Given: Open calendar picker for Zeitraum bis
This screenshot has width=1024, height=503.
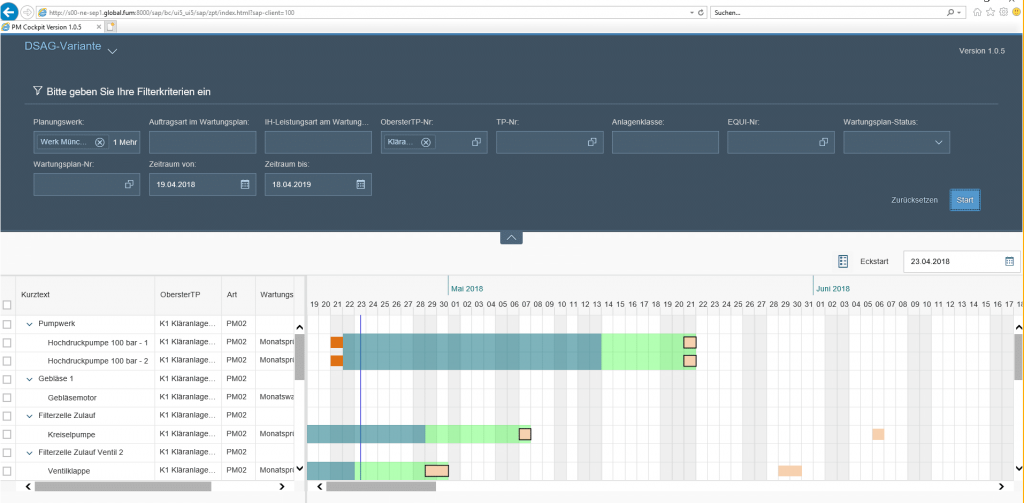Looking at the screenshot, I should 361,185.
